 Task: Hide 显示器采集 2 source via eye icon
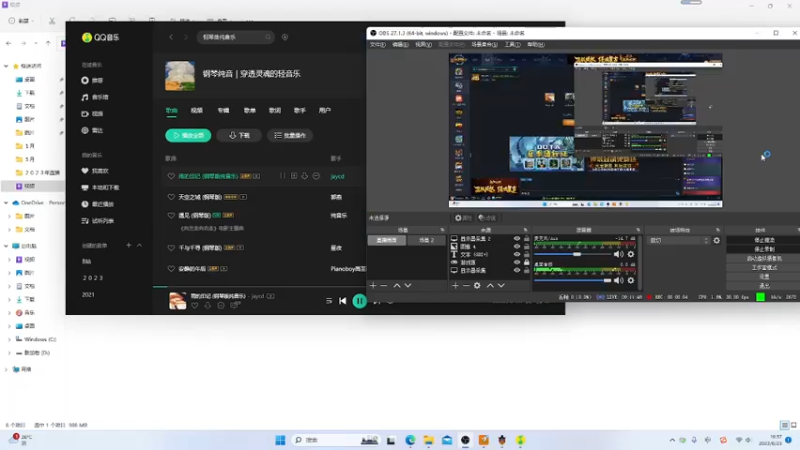pyautogui.click(x=517, y=238)
